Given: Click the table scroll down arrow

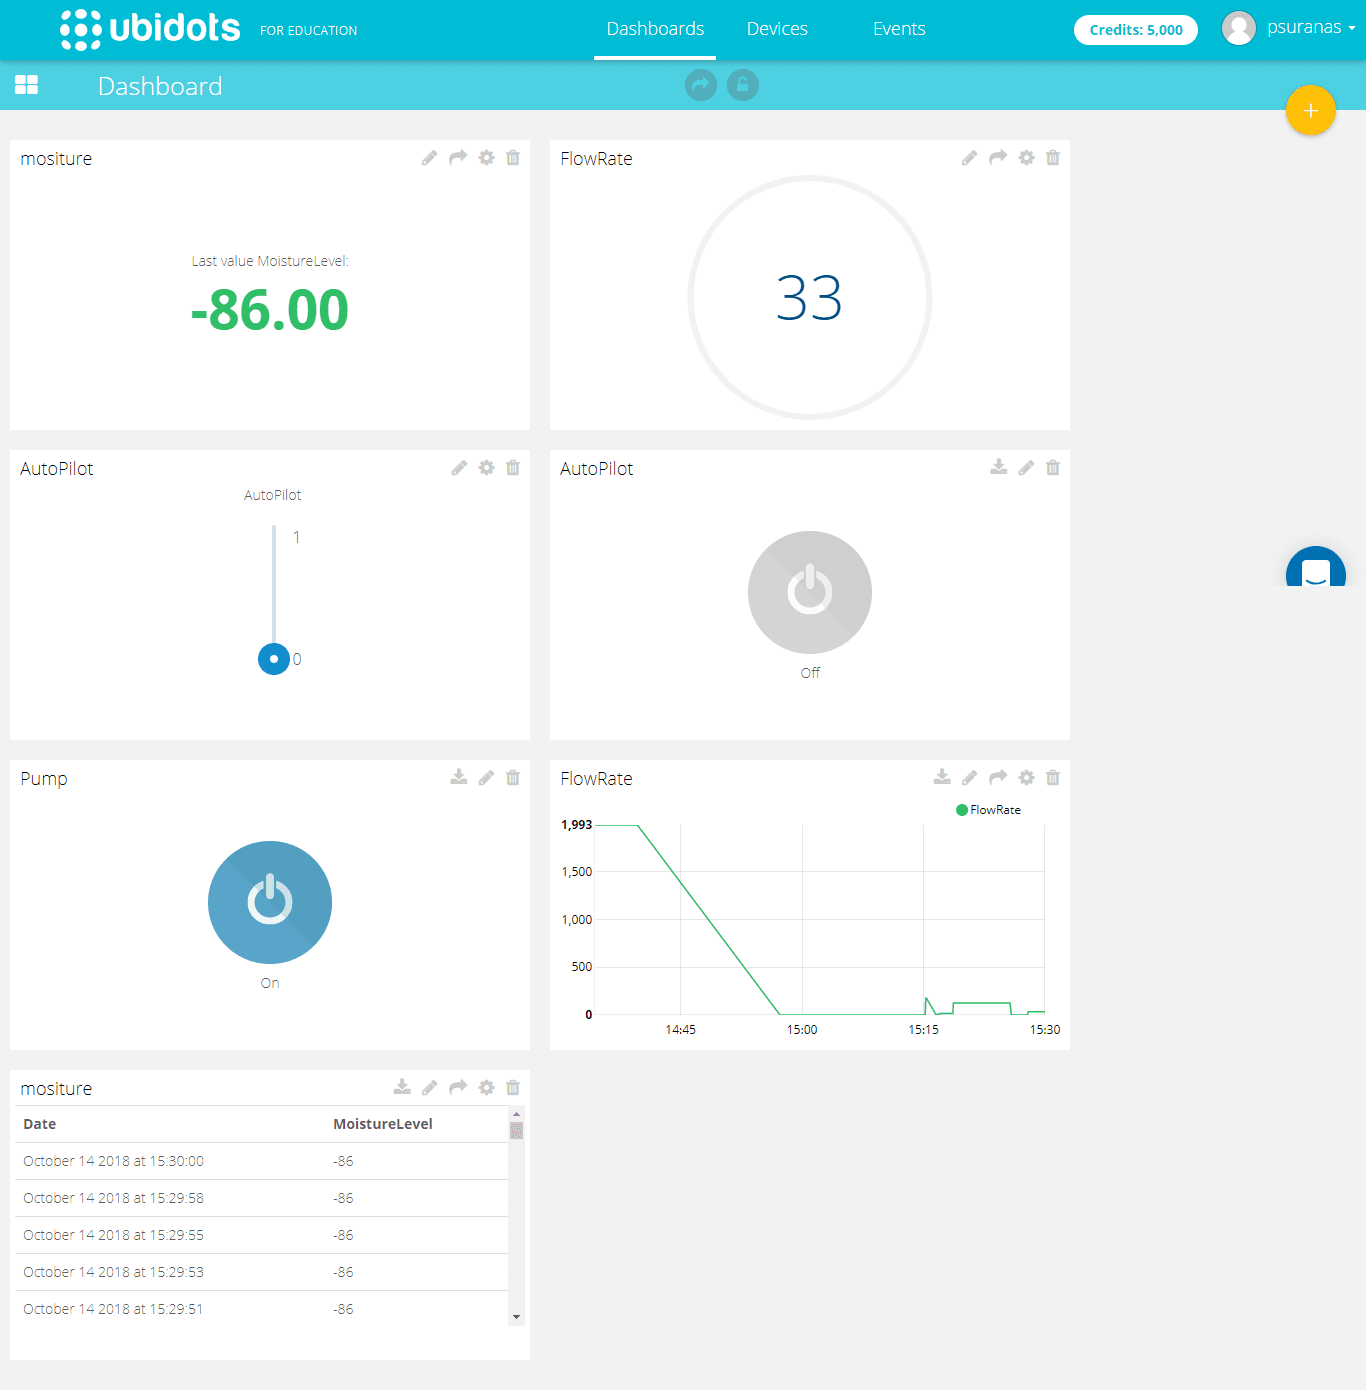Looking at the screenshot, I should (x=517, y=1317).
